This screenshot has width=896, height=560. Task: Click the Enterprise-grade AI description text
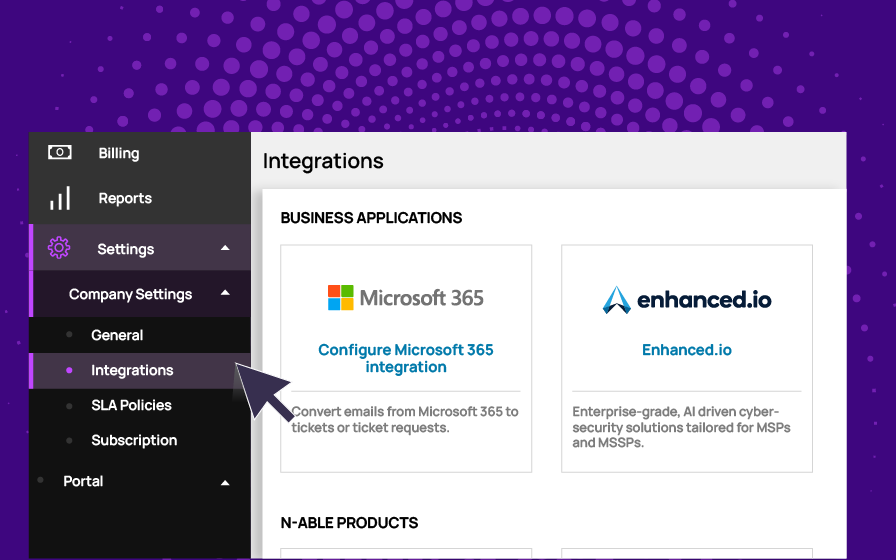coord(681,427)
